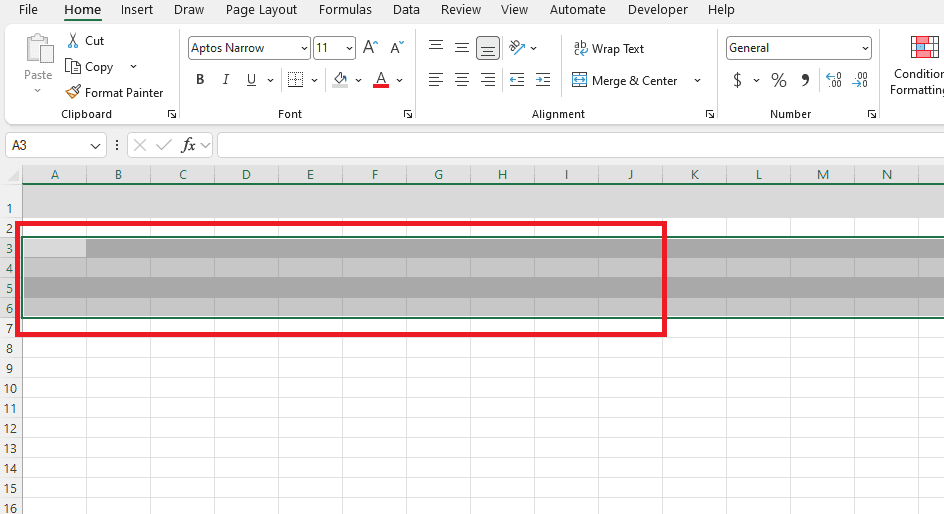Open fill color palette arrow
Screen dimensions: 944x514
click(x=358, y=80)
